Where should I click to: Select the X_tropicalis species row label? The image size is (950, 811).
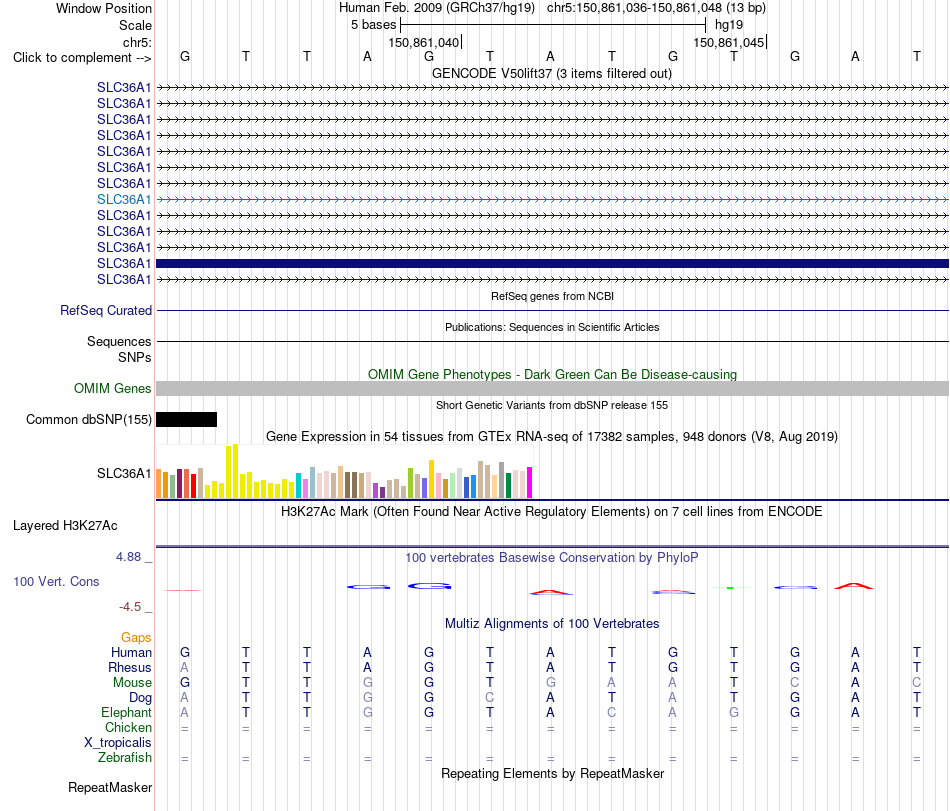118,743
